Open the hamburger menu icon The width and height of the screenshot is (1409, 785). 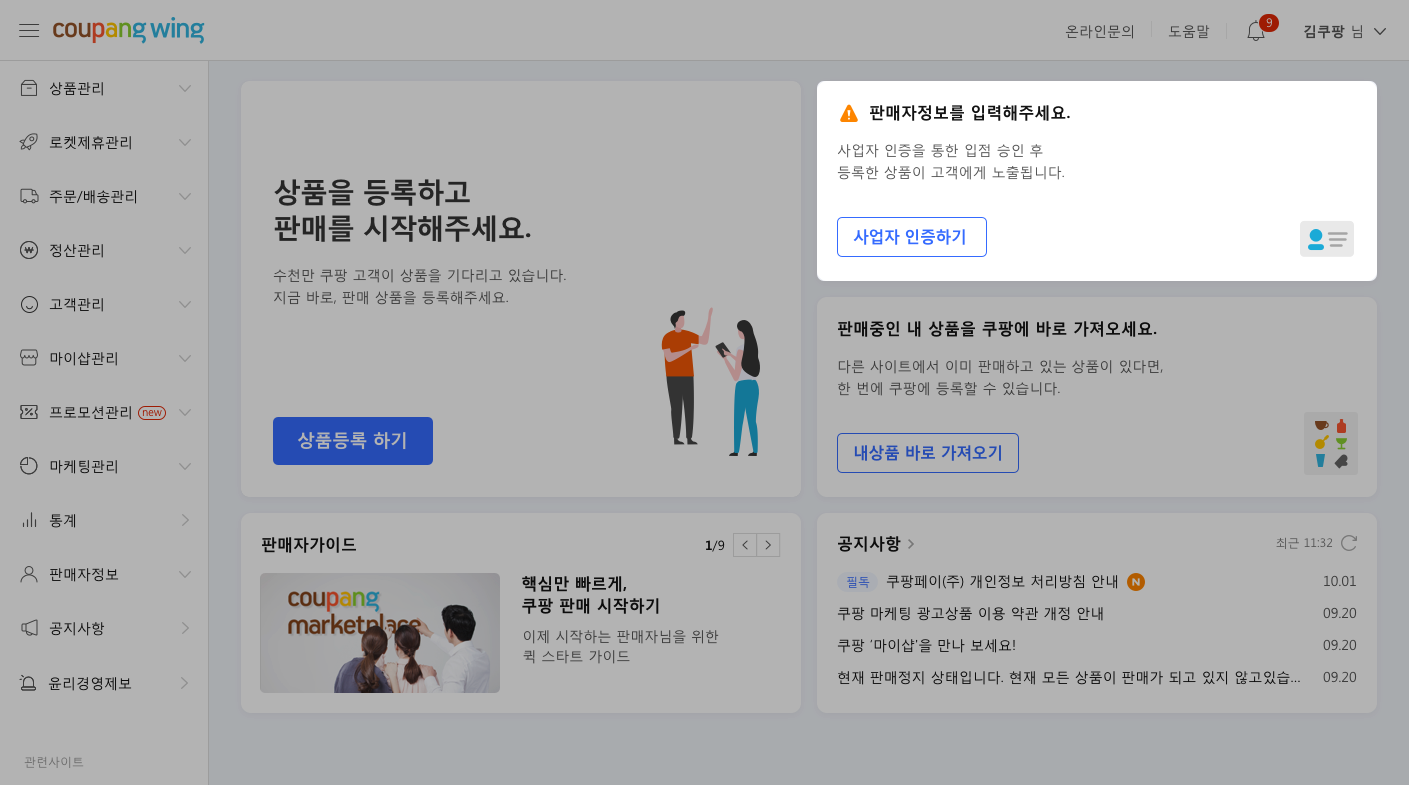tap(29, 30)
